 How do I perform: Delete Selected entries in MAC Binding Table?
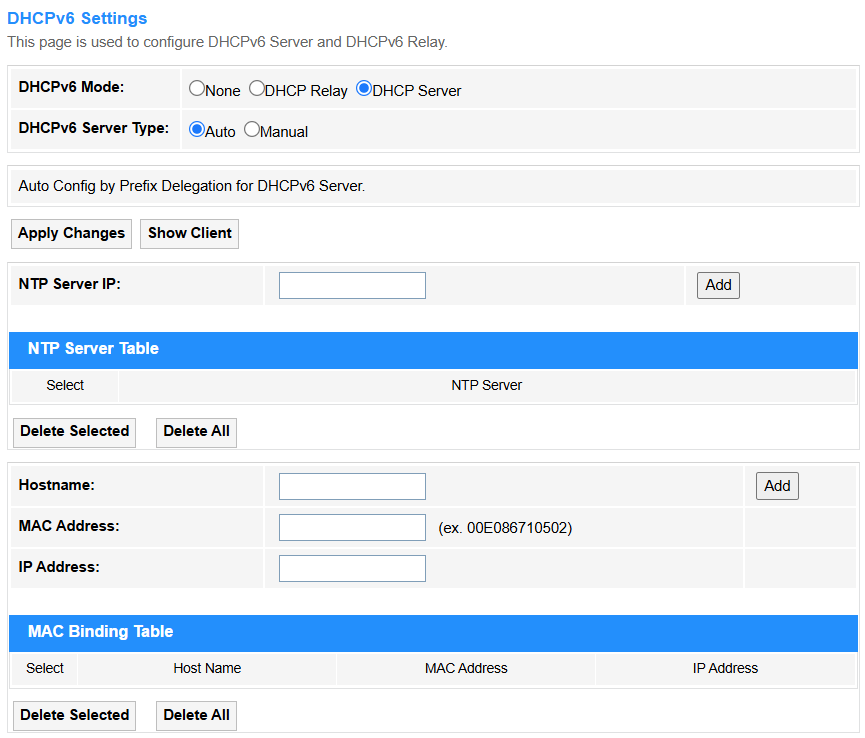[74, 715]
